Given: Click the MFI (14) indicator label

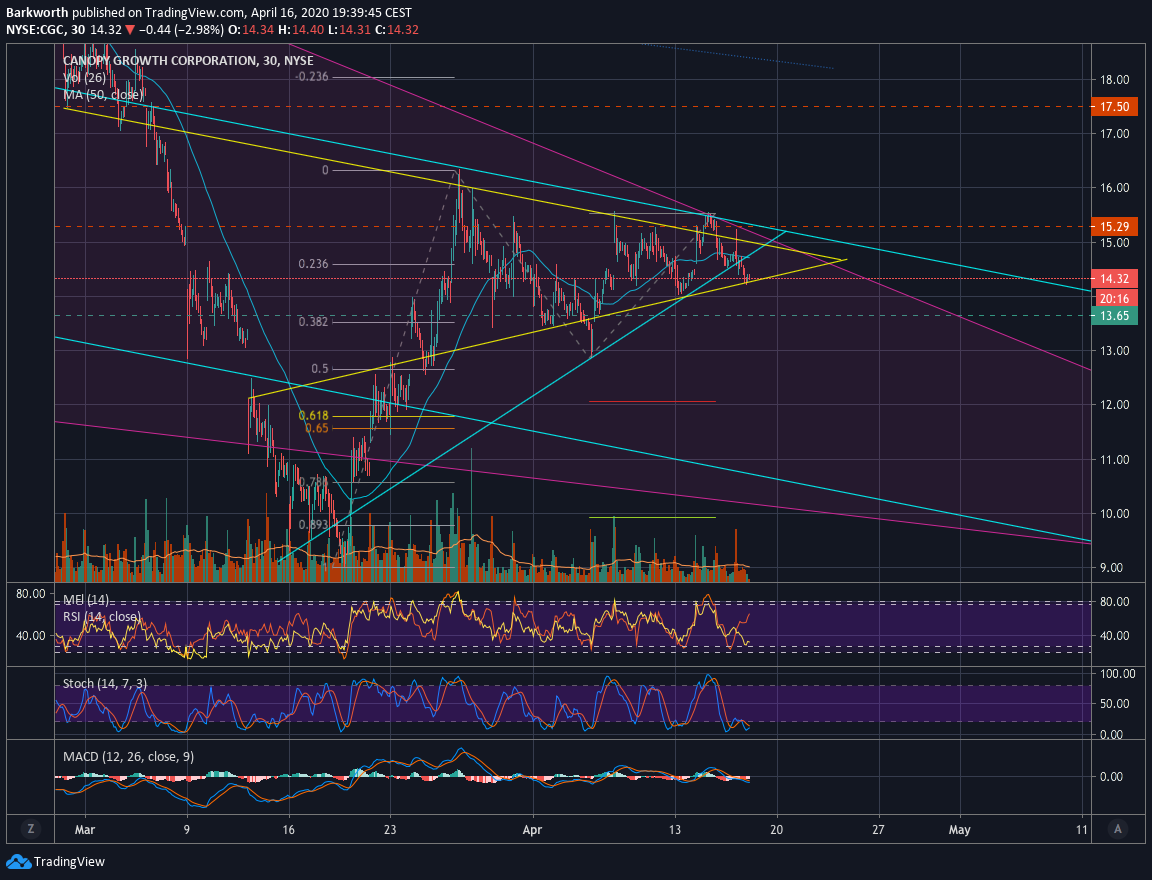Looking at the screenshot, I should 86,600.
